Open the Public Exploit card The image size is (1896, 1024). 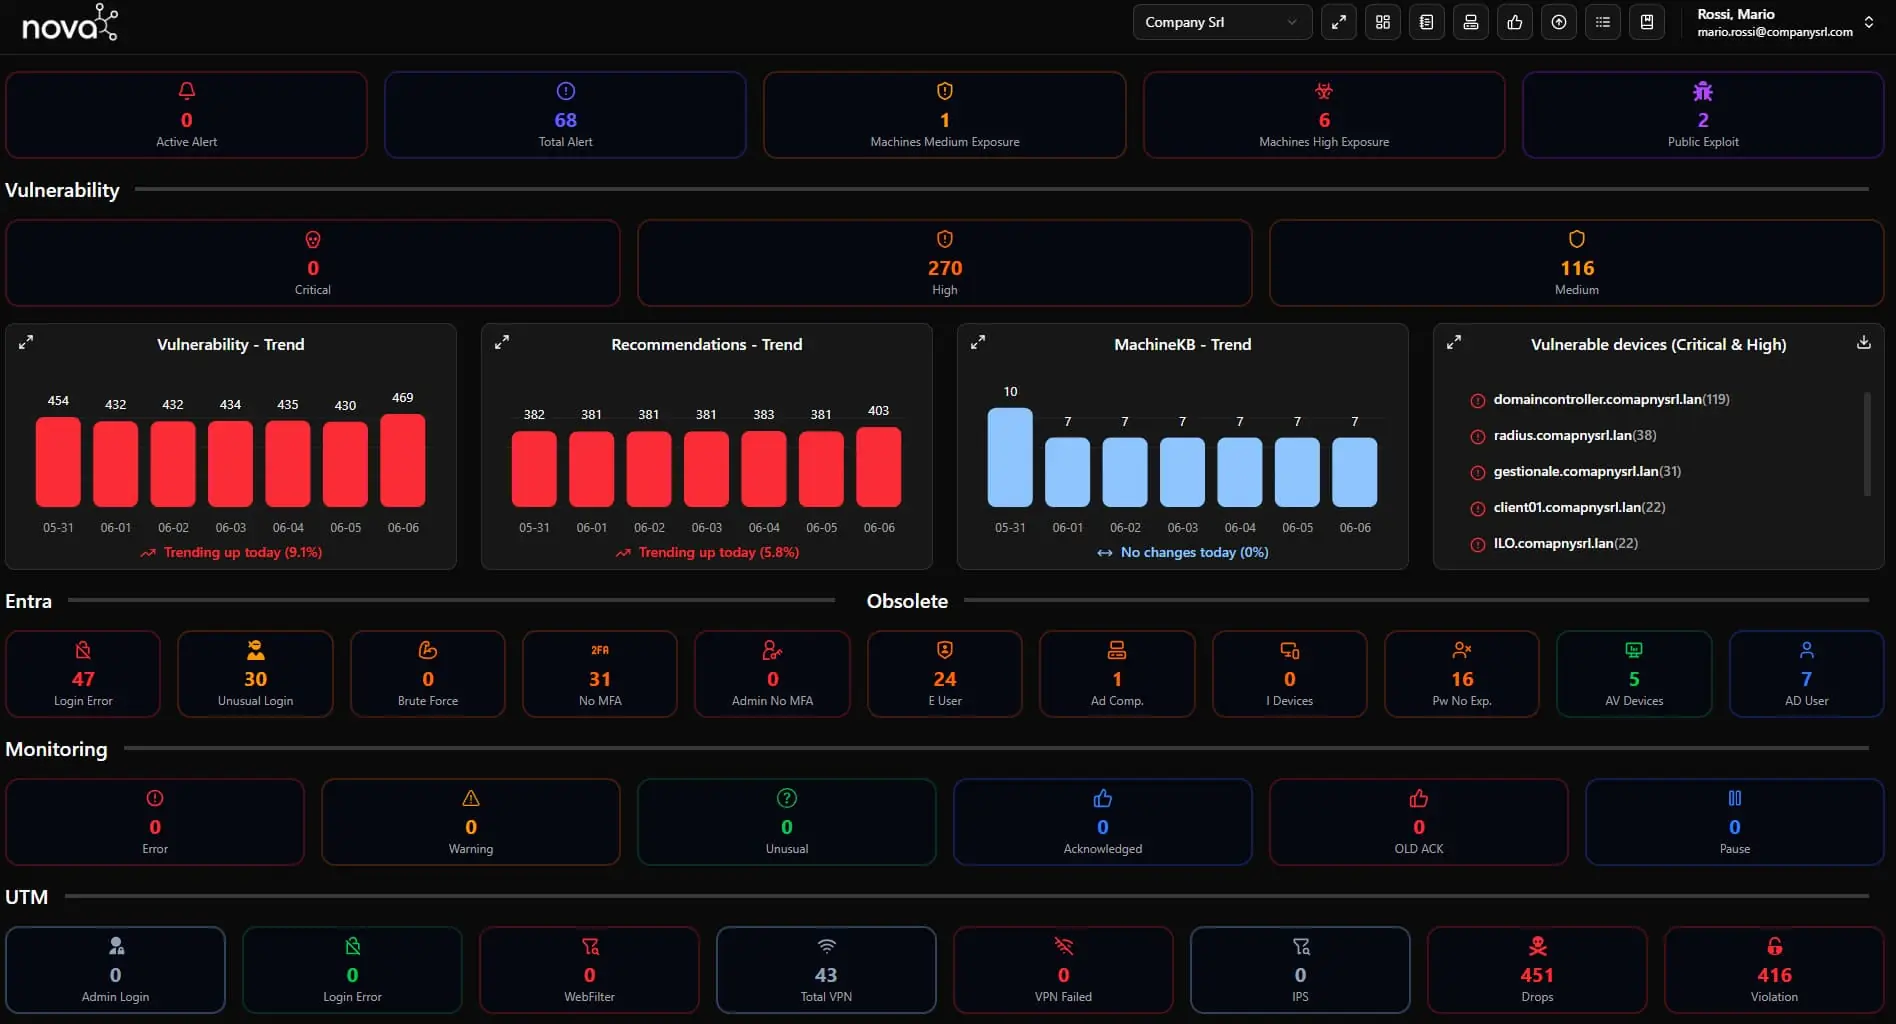click(x=1703, y=115)
